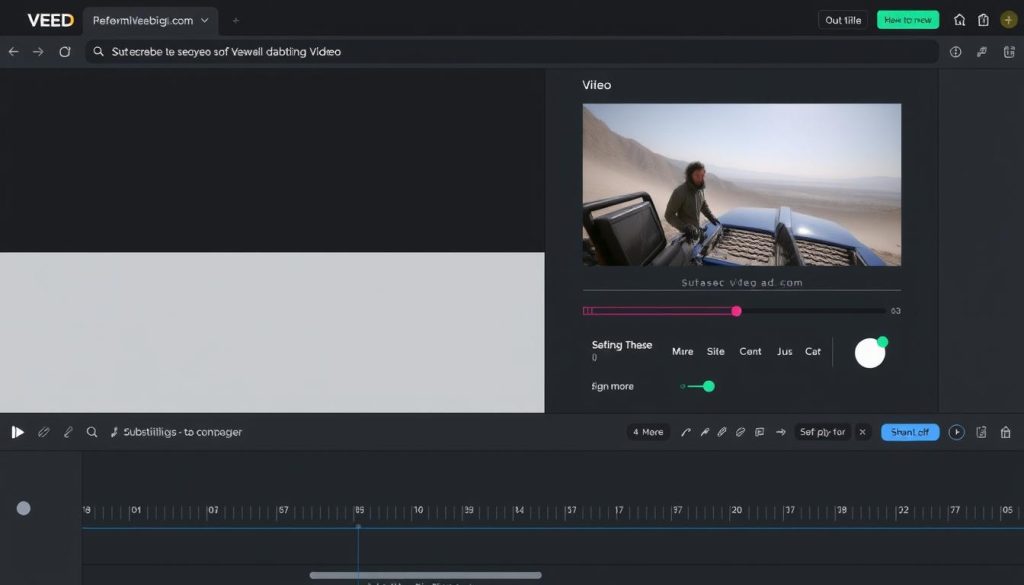Click the video preview thumbnail in the Video panel

coord(741,185)
